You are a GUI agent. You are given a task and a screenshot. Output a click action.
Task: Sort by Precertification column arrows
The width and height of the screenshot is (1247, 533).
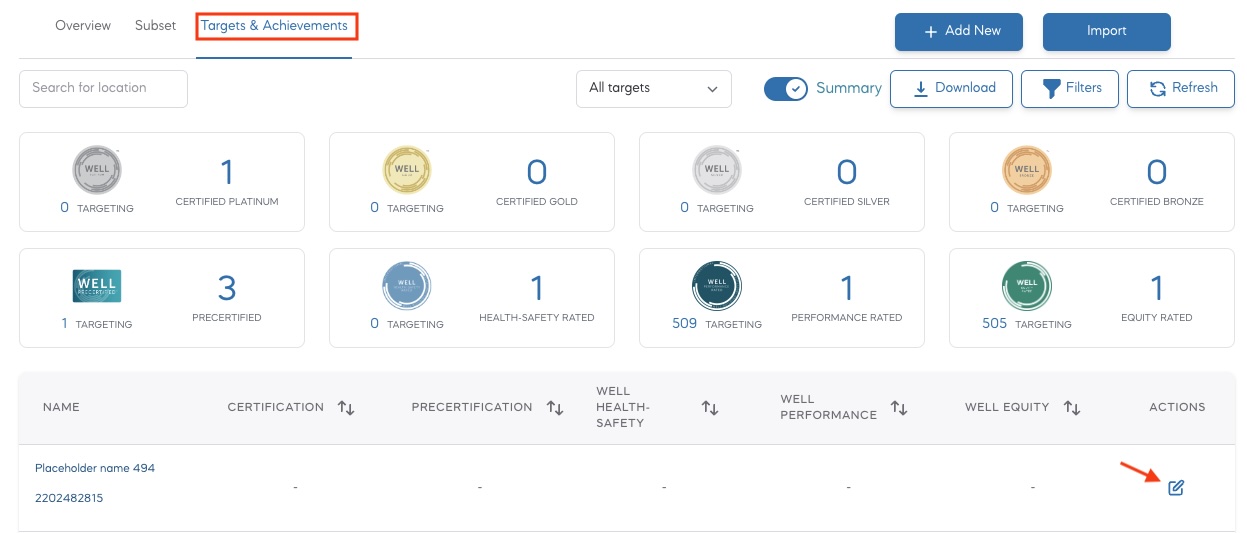(555, 408)
